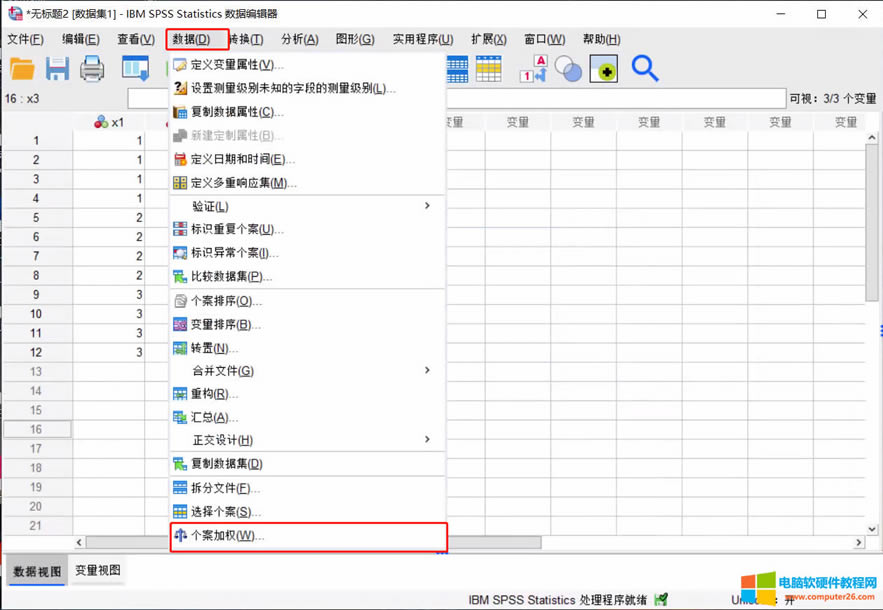Screen dimensions: 883x610
Task: Click the Save floppy disk icon
Action: 57,68
